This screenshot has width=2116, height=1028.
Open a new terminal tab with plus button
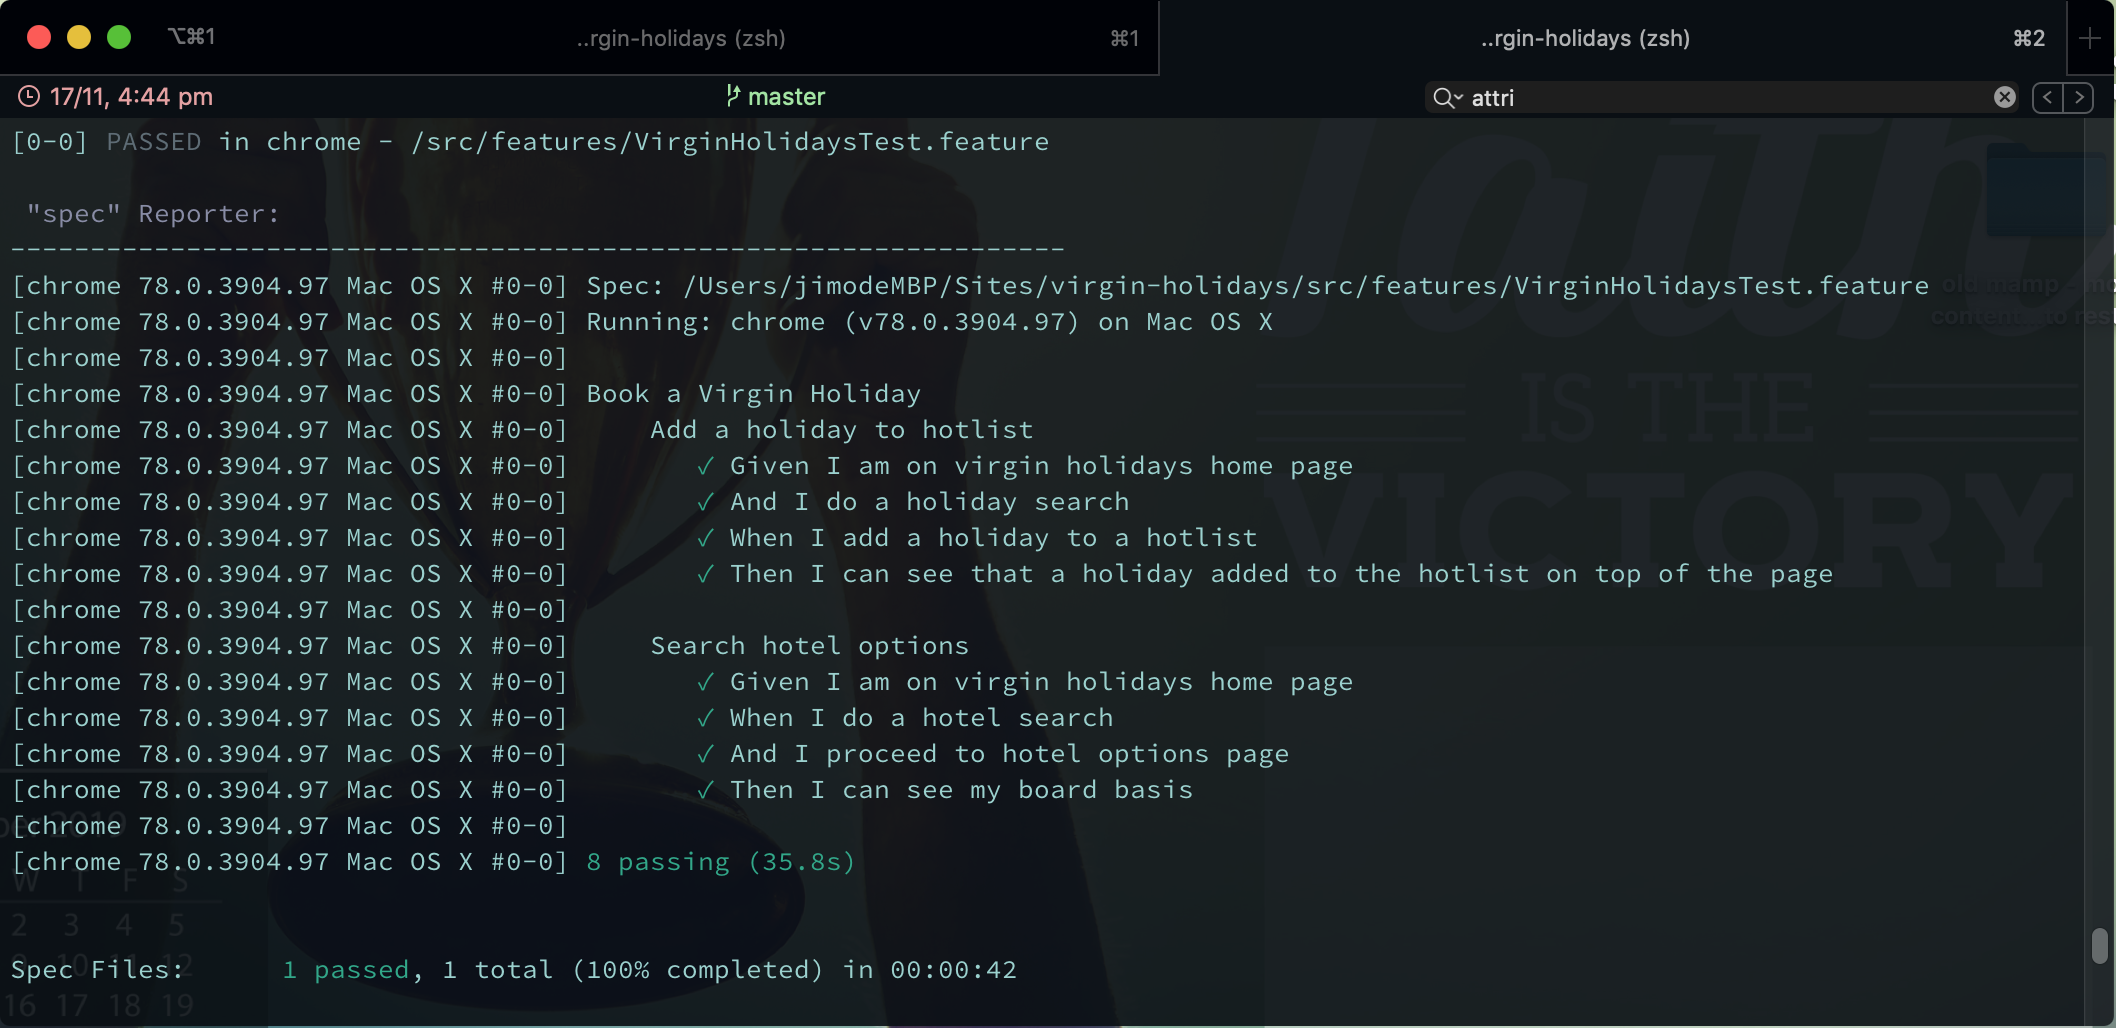[2089, 38]
